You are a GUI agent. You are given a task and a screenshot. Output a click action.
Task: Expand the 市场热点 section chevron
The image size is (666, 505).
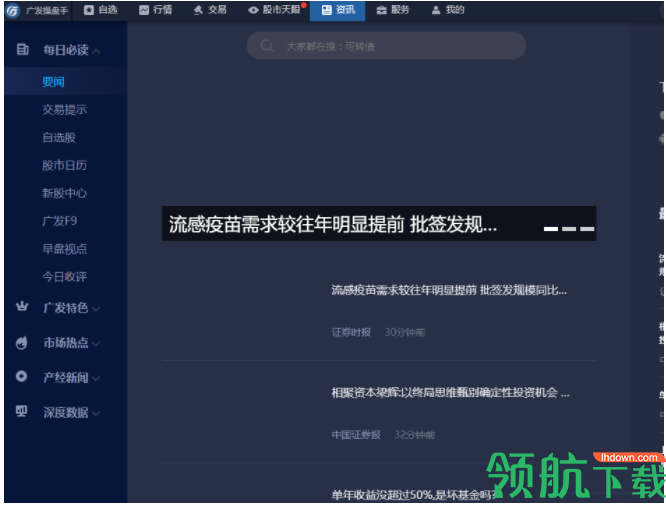(x=96, y=344)
